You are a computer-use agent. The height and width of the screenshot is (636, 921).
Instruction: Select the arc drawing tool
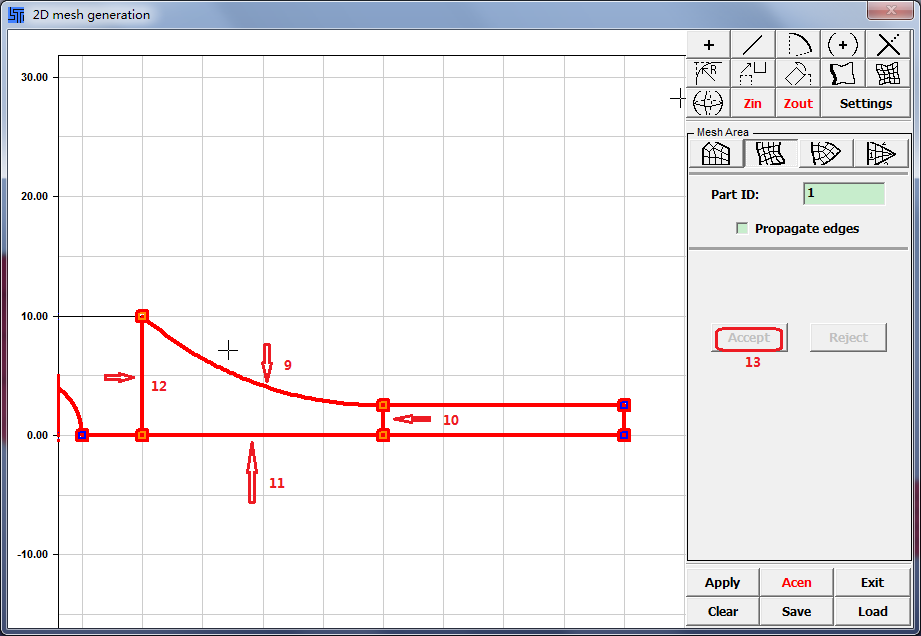click(798, 45)
